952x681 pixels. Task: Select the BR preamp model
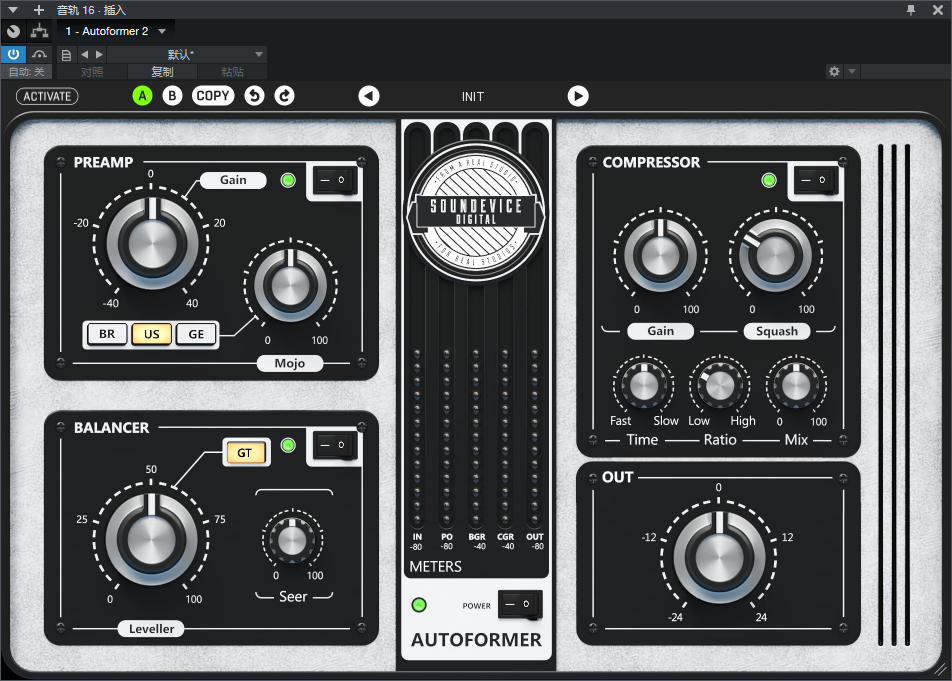pos(107,334)
